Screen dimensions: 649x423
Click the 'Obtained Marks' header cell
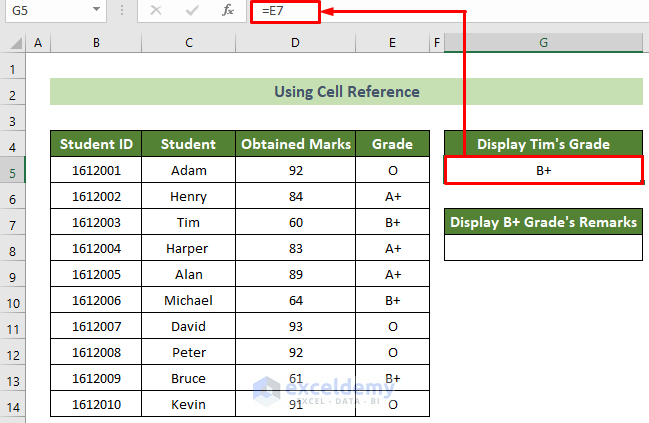click(x=296, y=144)
